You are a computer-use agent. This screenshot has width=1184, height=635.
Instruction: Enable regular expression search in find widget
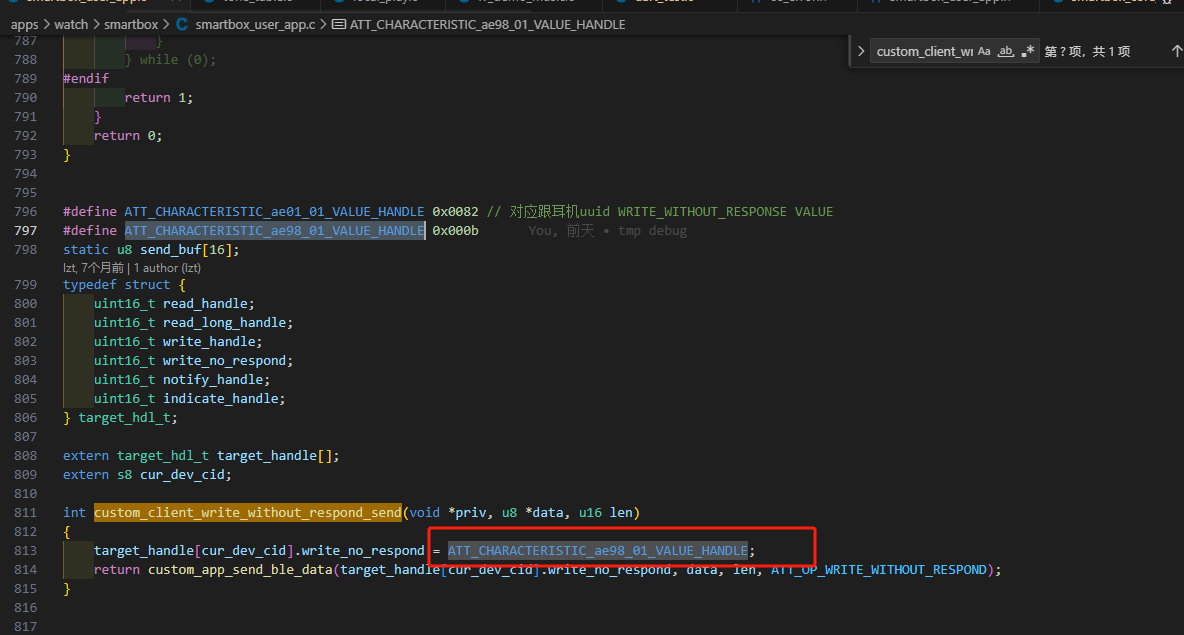tap(1028, 51)
